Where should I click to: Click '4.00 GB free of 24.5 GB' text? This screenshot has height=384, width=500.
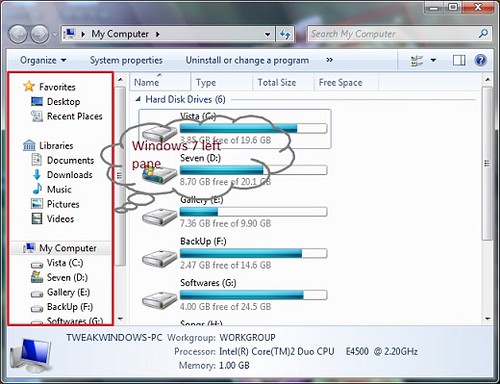[x=226, y=307]
